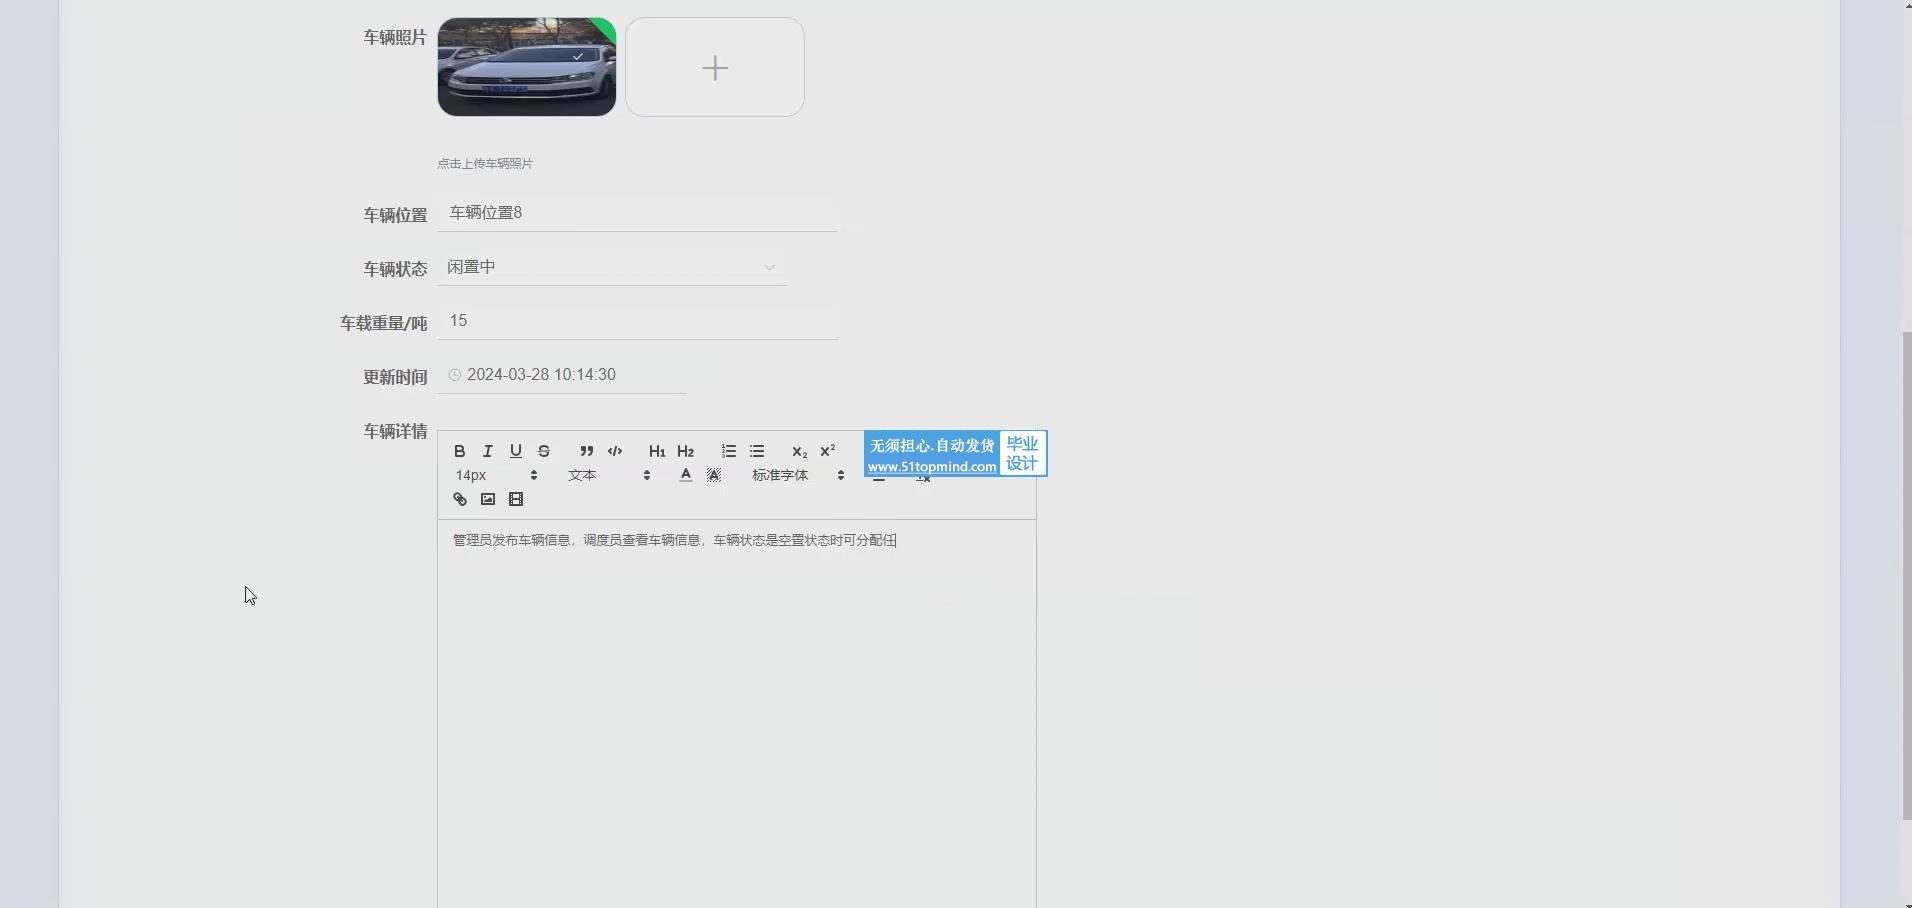Viewport: 1912px width, 908px height.
Task: Expand the 车辆状态 status dropdown
Action: tap(612, 267)
